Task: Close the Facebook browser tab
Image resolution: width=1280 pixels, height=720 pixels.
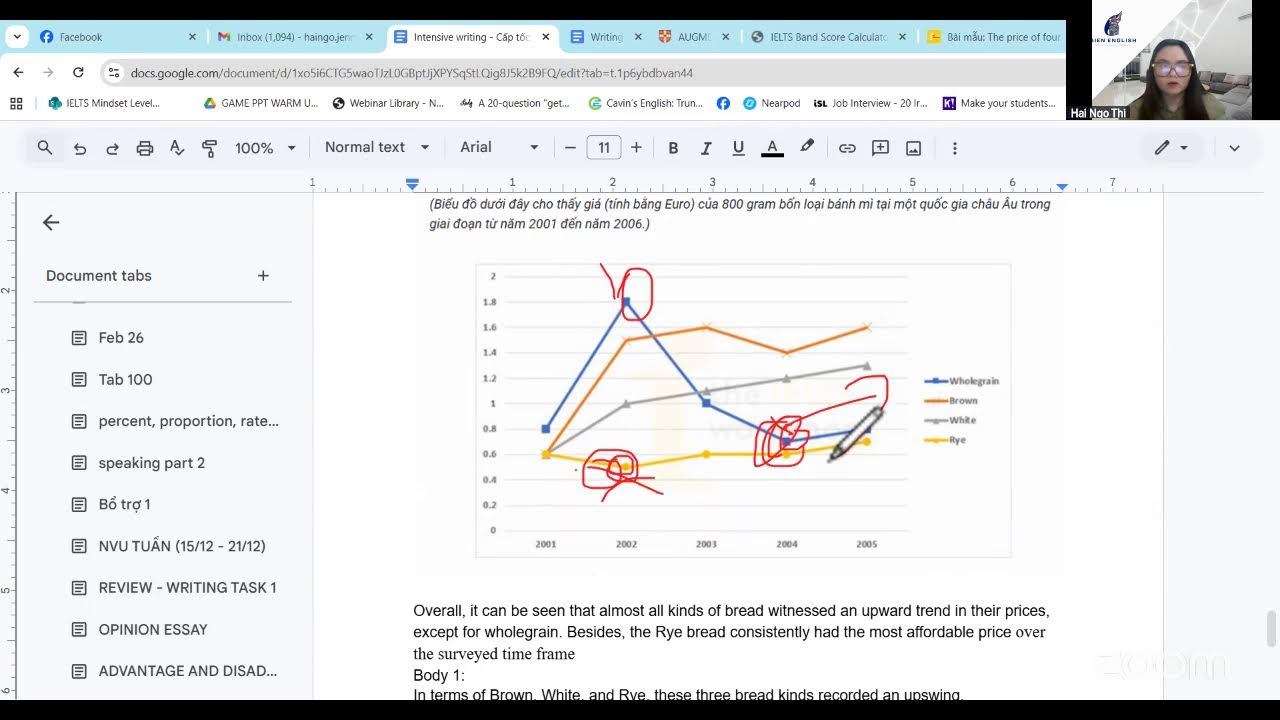Action: (192, 37)
